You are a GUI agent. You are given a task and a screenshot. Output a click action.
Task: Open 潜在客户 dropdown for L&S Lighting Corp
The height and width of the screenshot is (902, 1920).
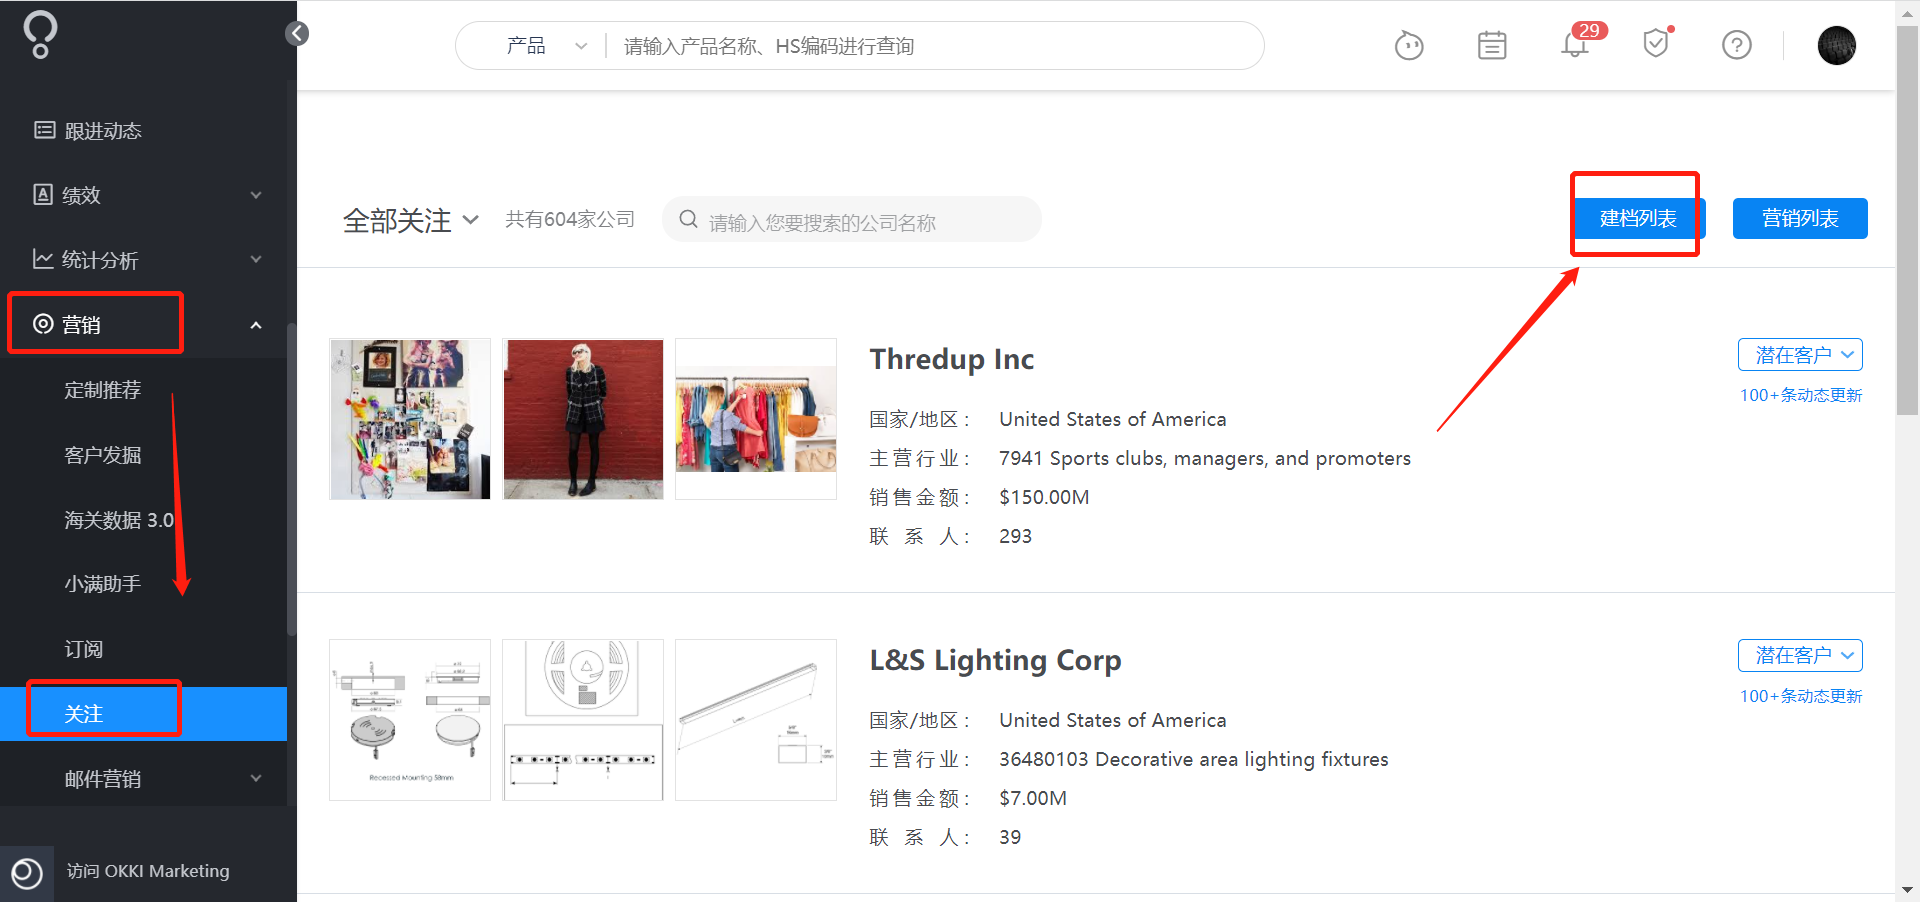[1800, 656]
